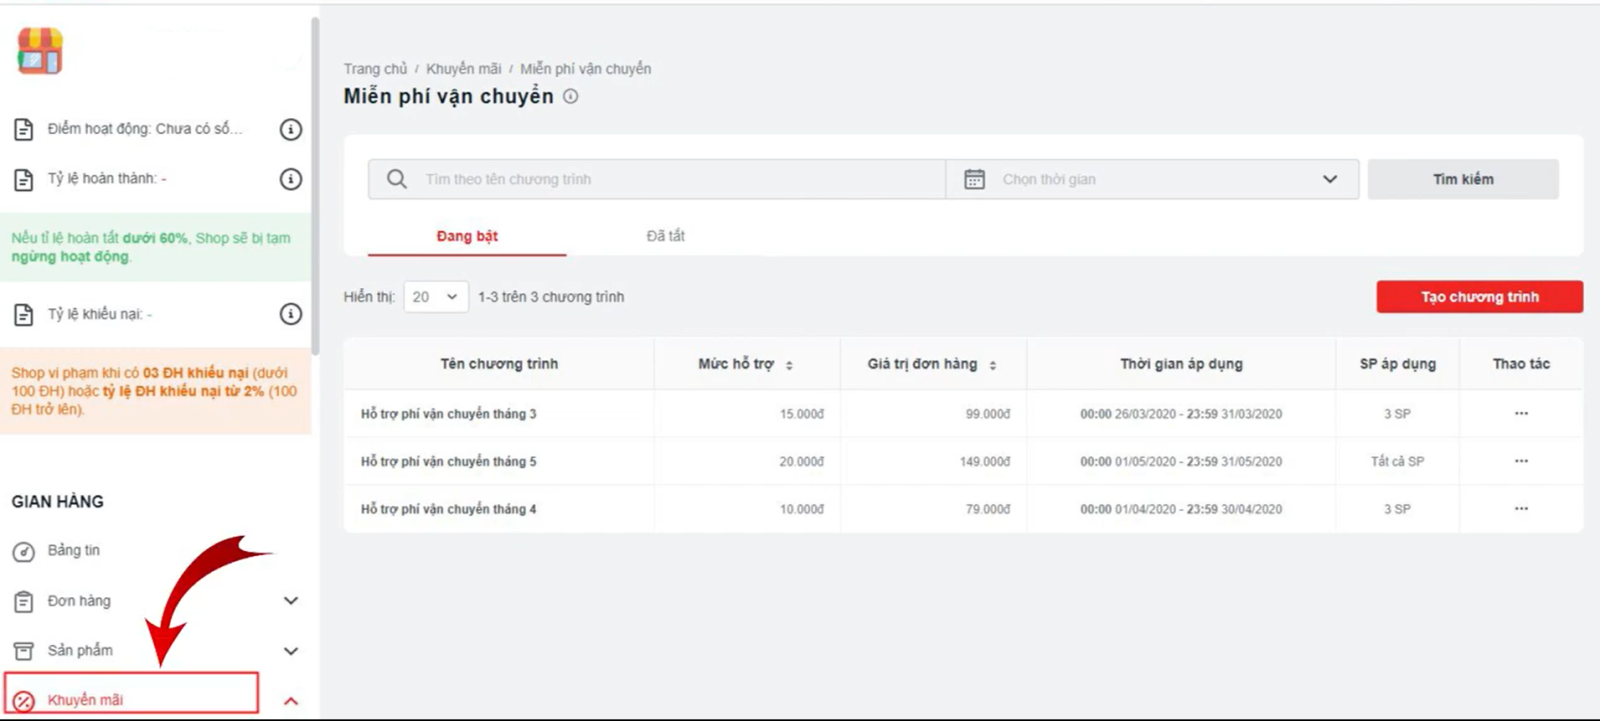Click the shop logo icon
Screen dimensions: 1600x721
pos(40,51)
